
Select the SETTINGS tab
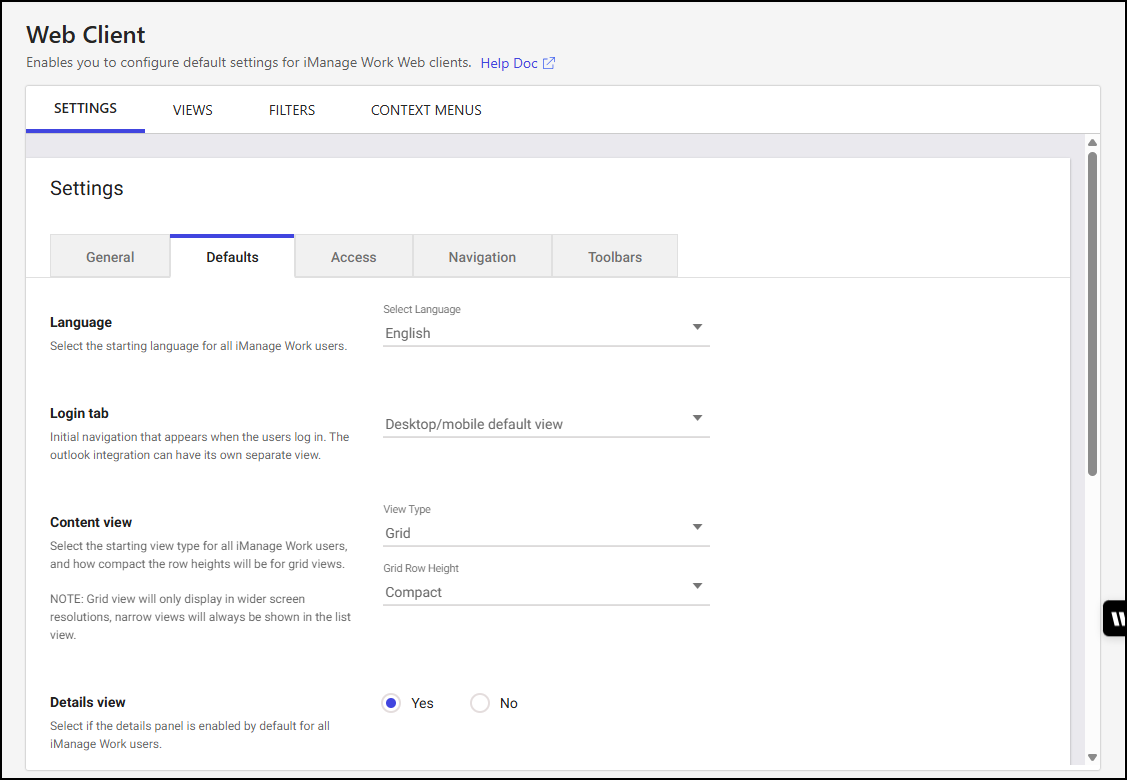click(85, 109)
